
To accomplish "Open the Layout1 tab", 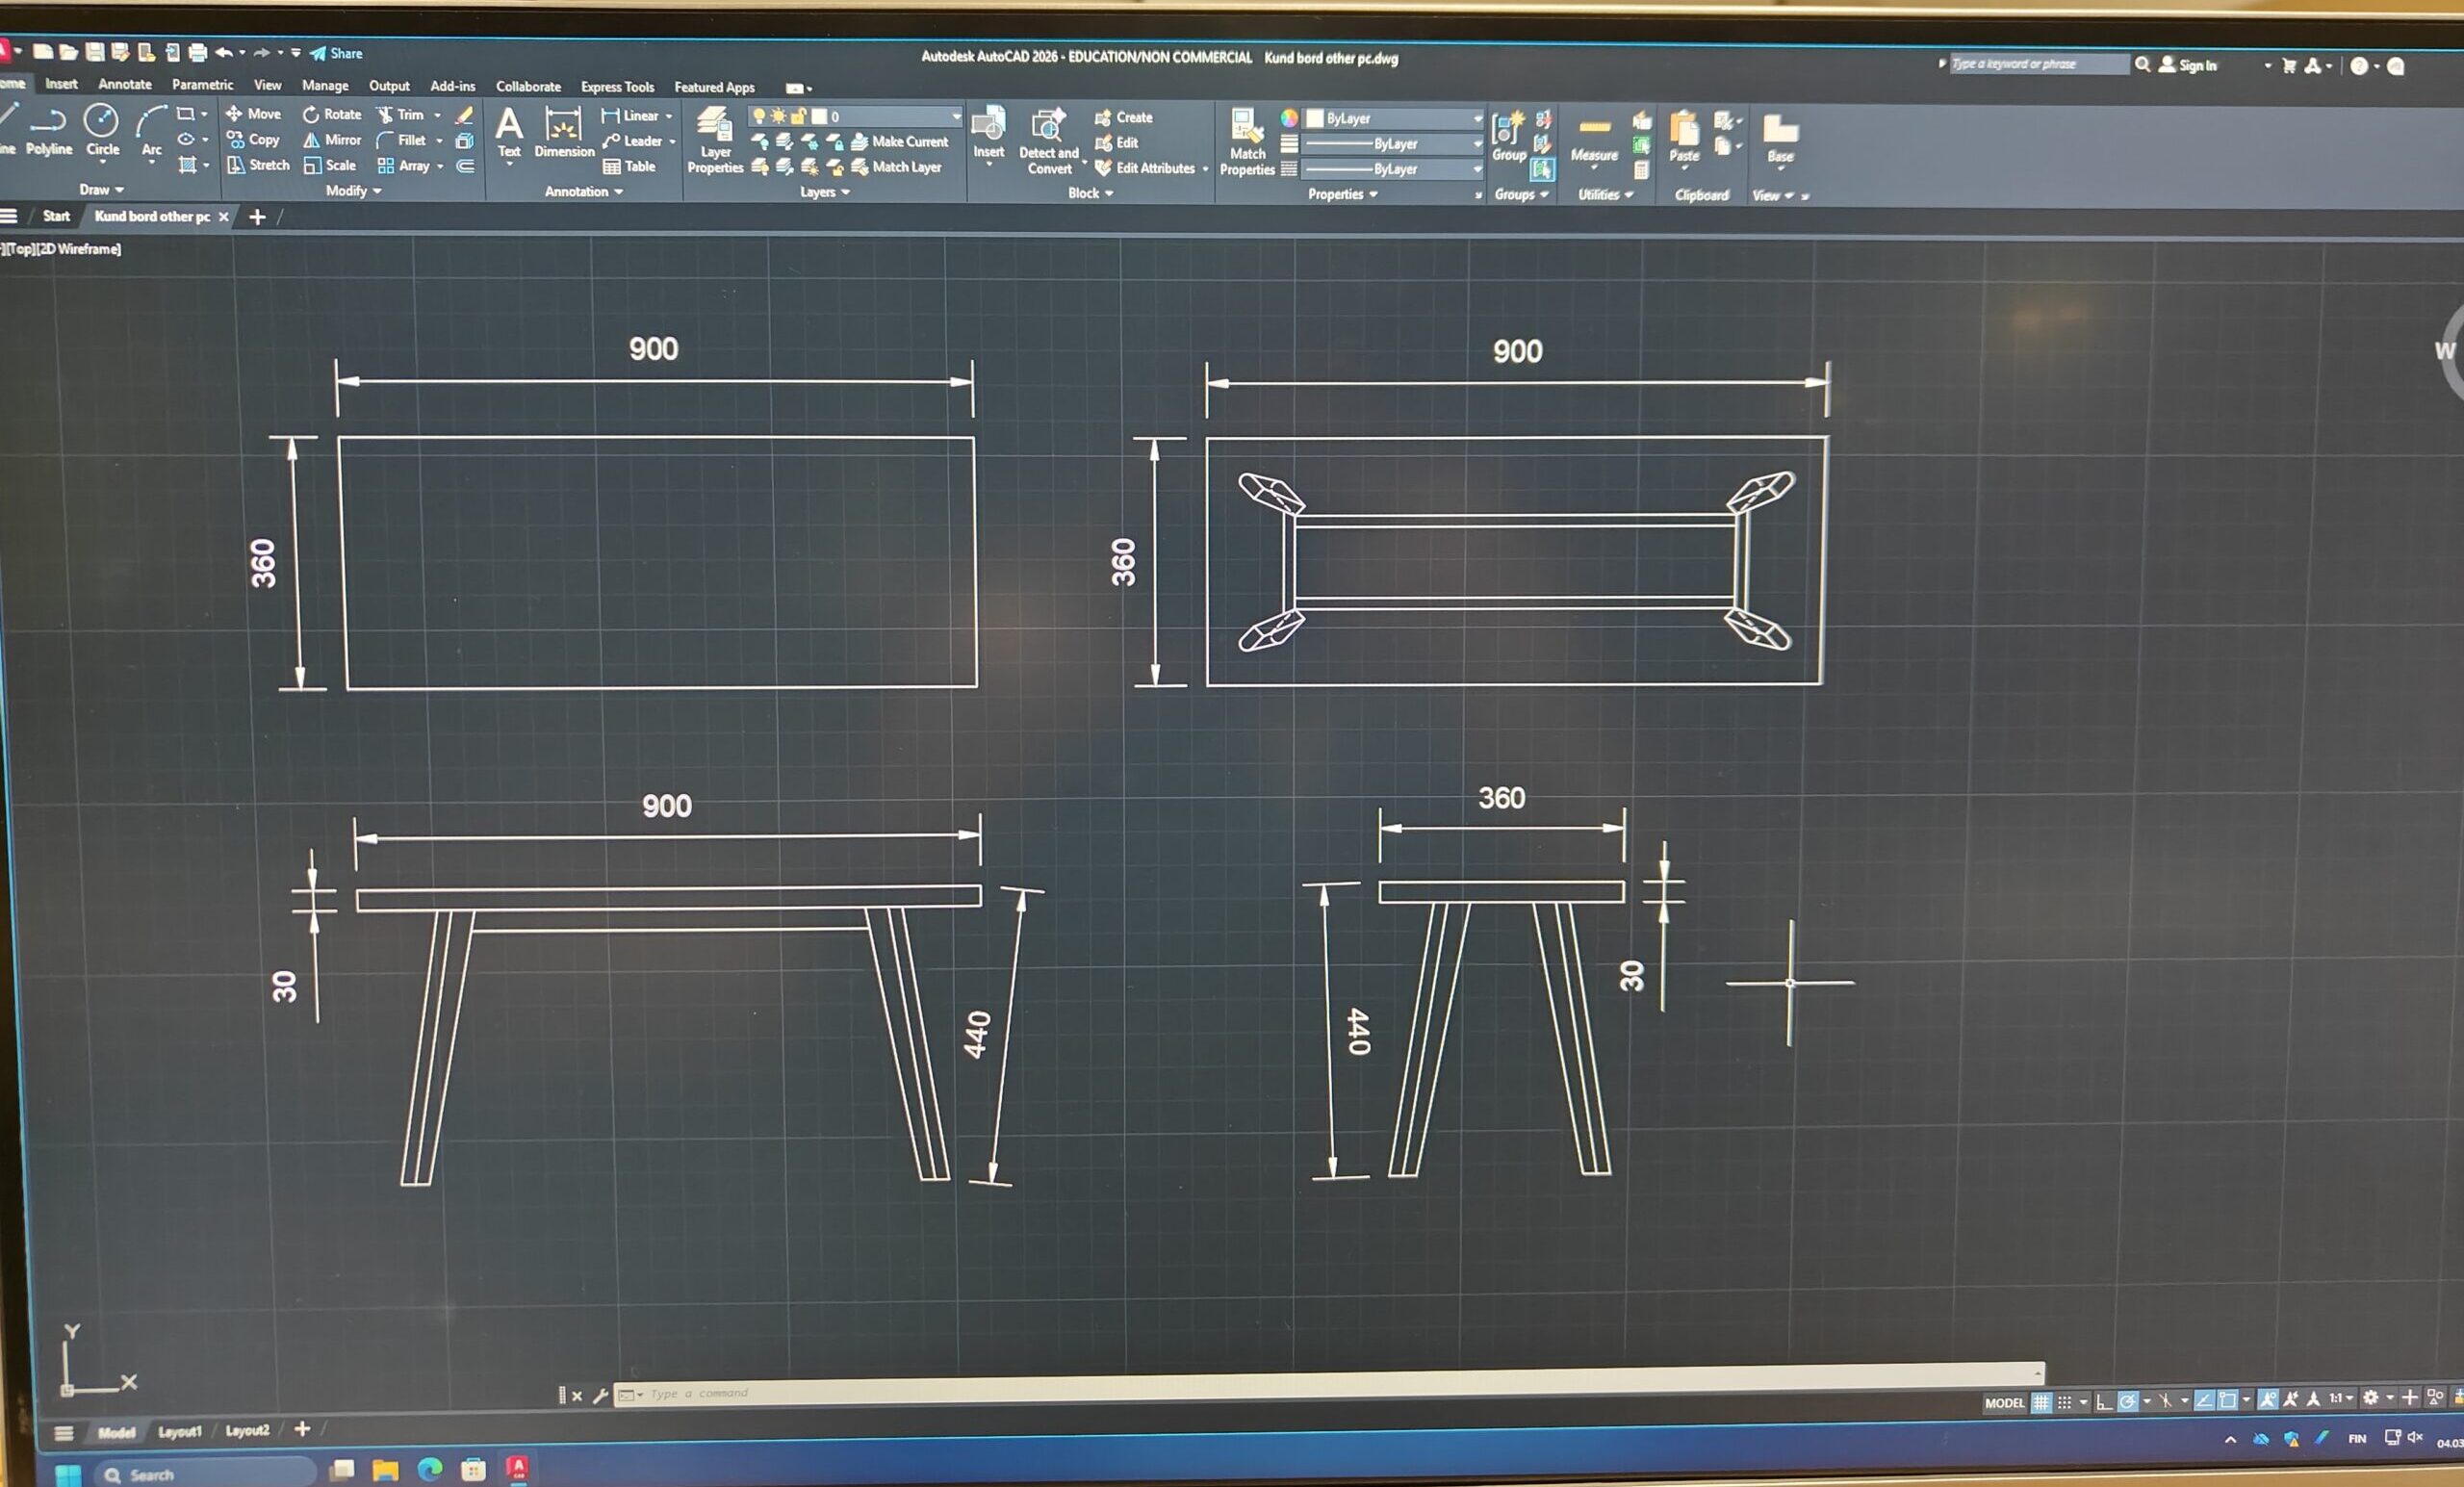I will pos(179,1431).
